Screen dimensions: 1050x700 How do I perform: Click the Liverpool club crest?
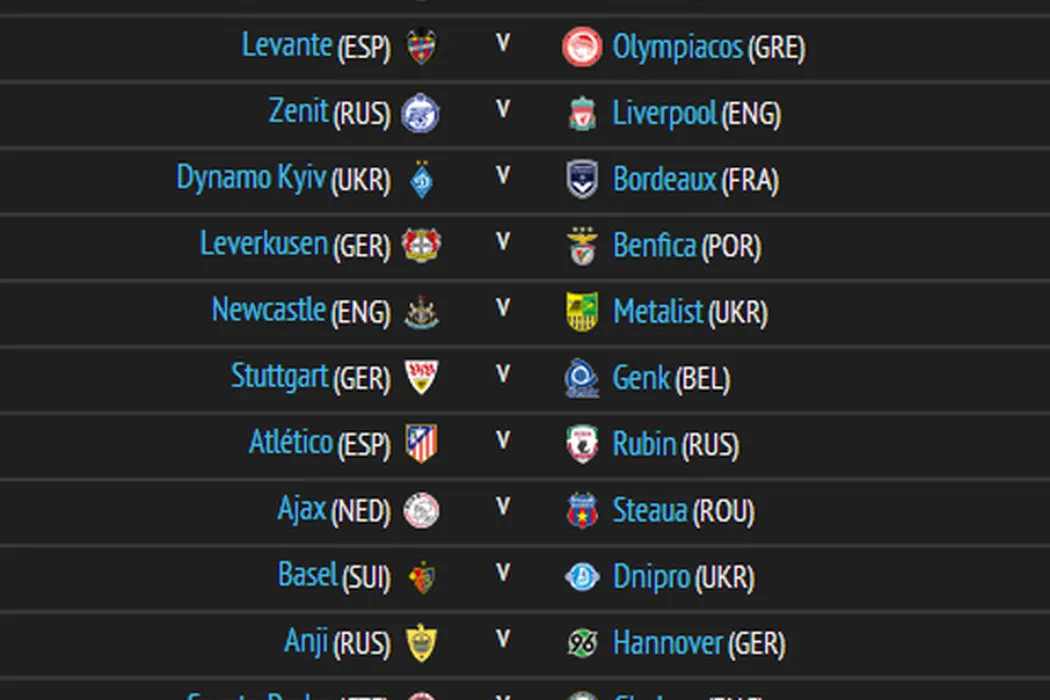point(582,113)
